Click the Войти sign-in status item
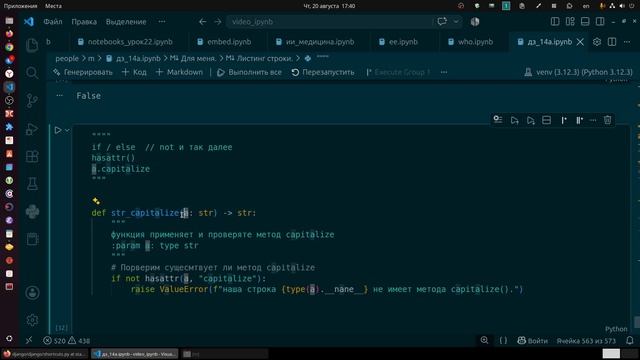 coord(533,340)
